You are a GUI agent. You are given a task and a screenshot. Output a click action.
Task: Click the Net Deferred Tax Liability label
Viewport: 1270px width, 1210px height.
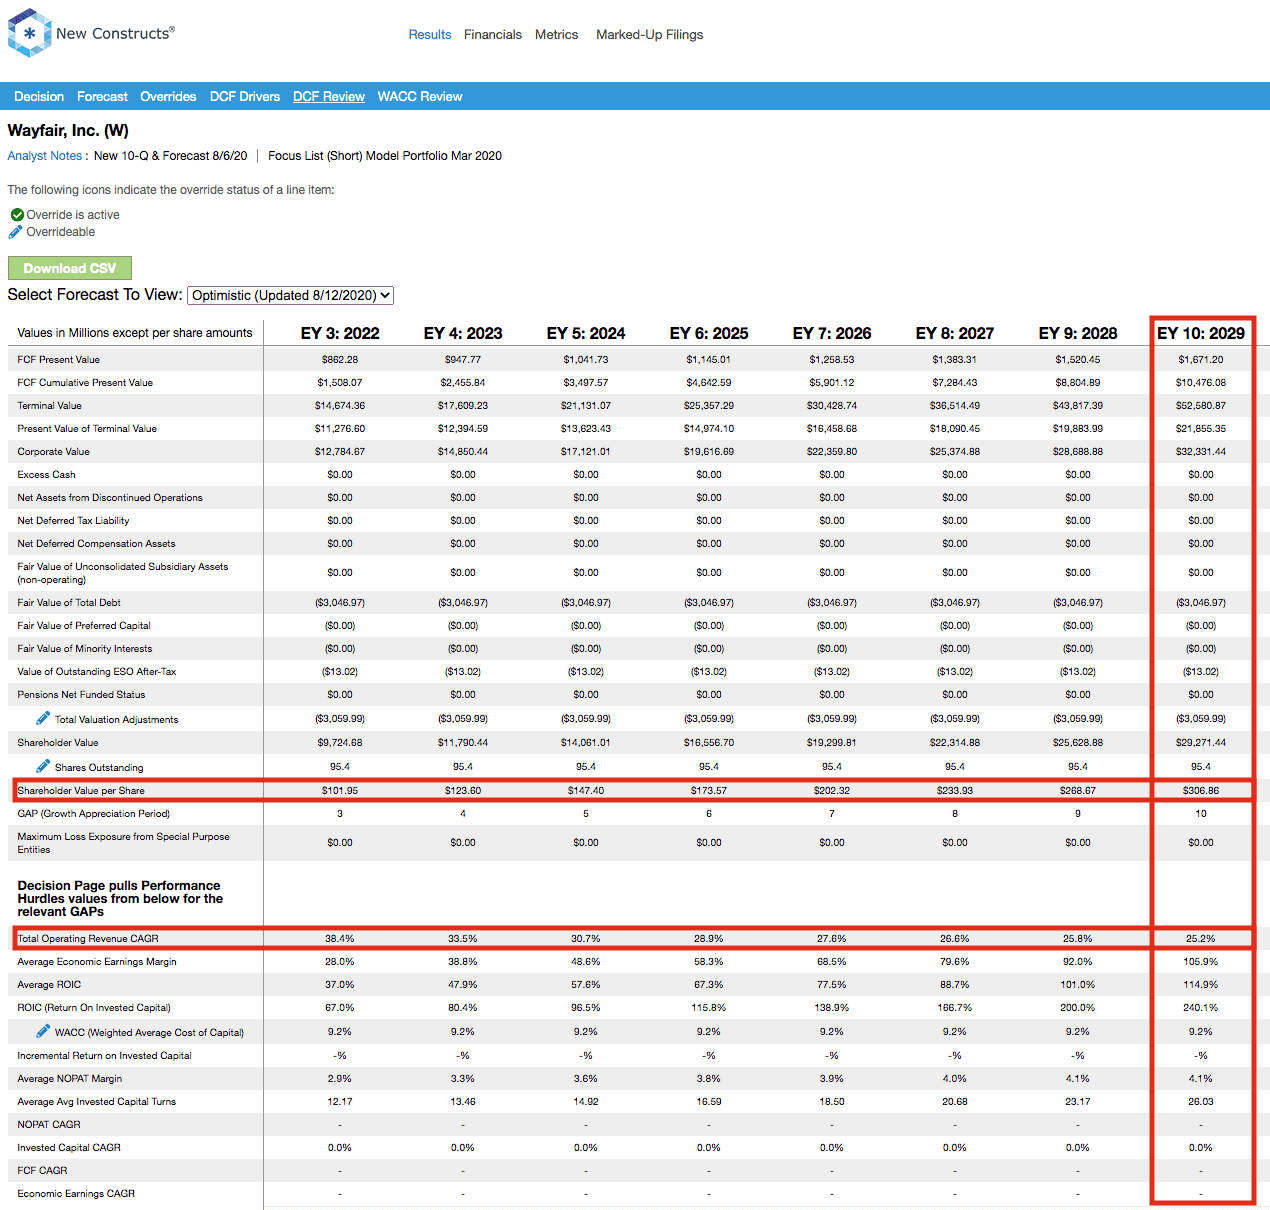[73, 520]
